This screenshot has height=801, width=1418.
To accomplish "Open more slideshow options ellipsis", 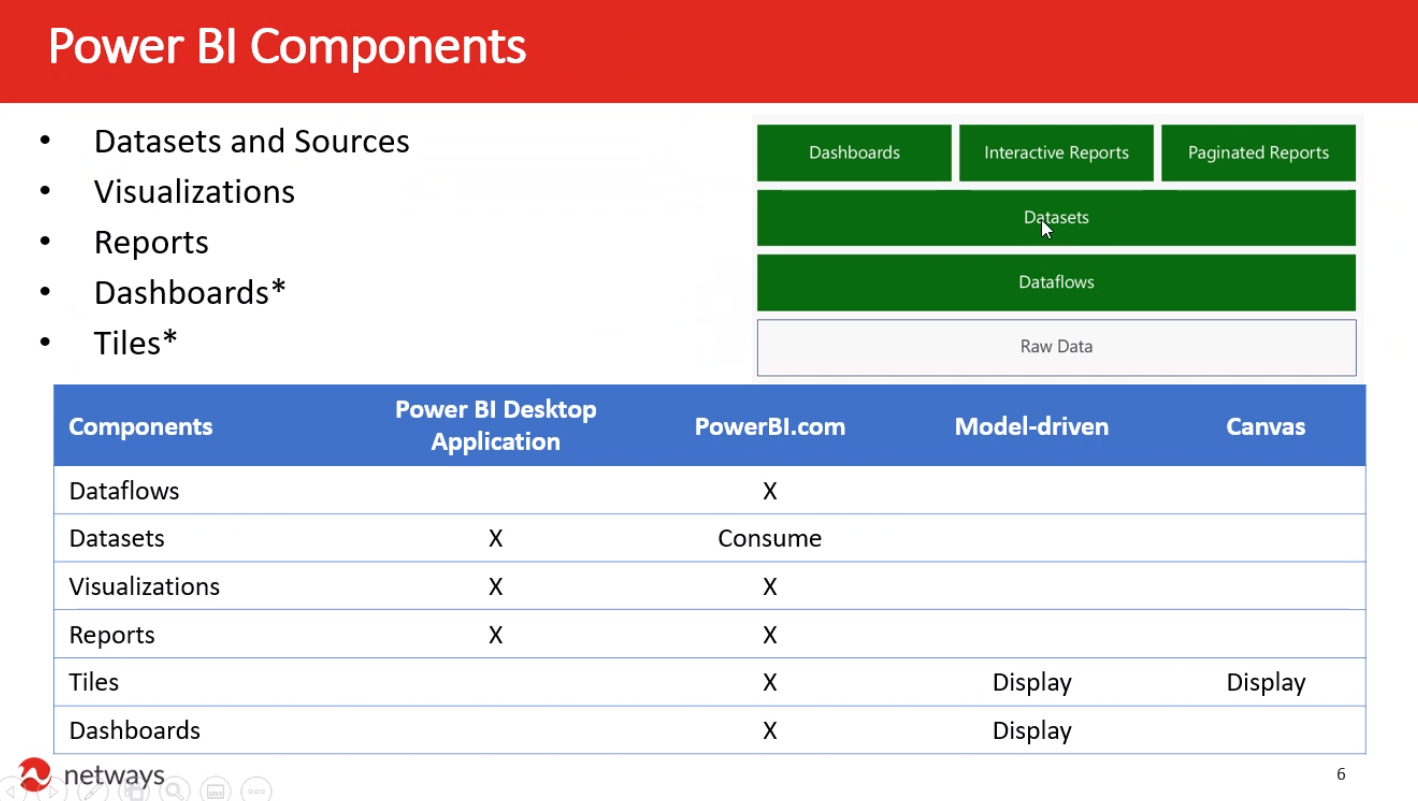I will click(256, 791).
